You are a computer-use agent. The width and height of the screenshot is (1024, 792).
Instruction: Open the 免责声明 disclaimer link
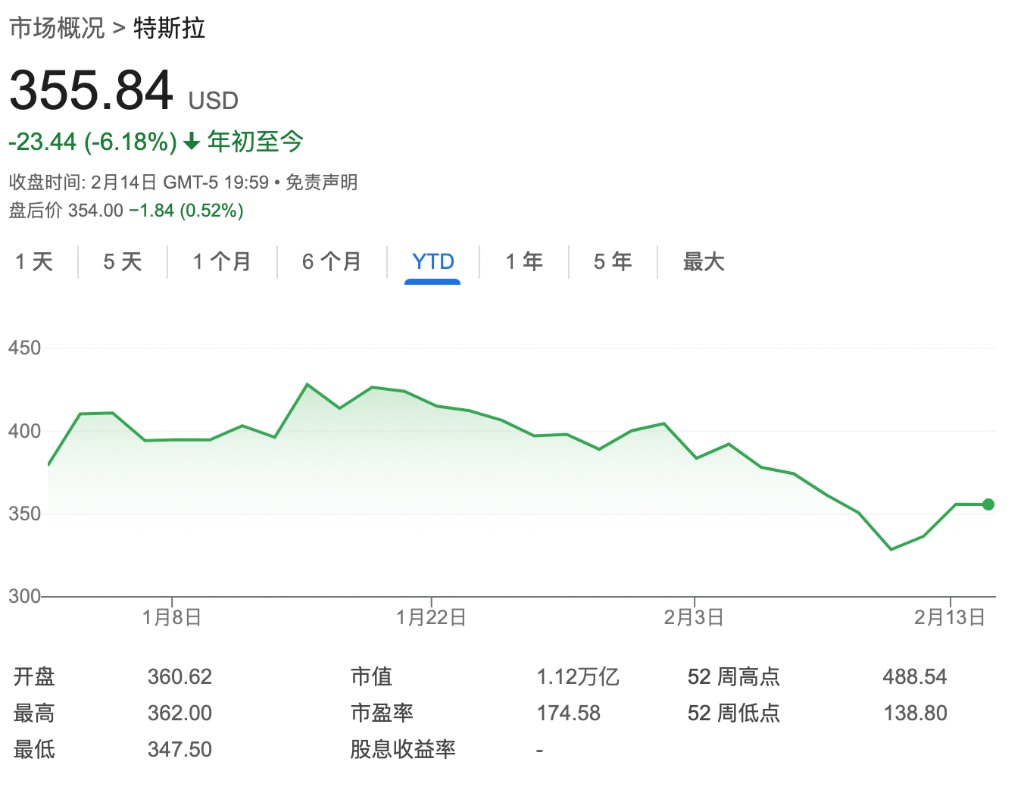coord(322,182)
